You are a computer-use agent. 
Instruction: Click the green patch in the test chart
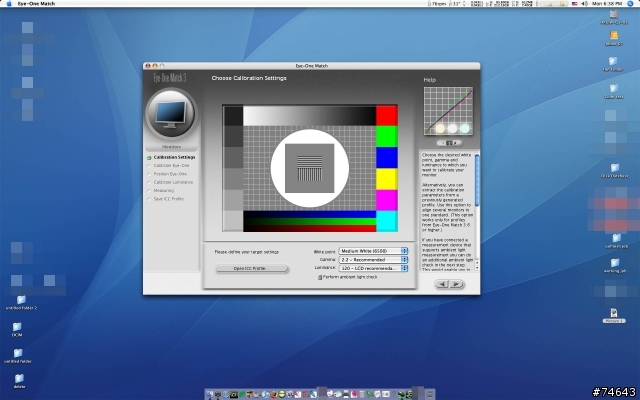tap(387, 136)
